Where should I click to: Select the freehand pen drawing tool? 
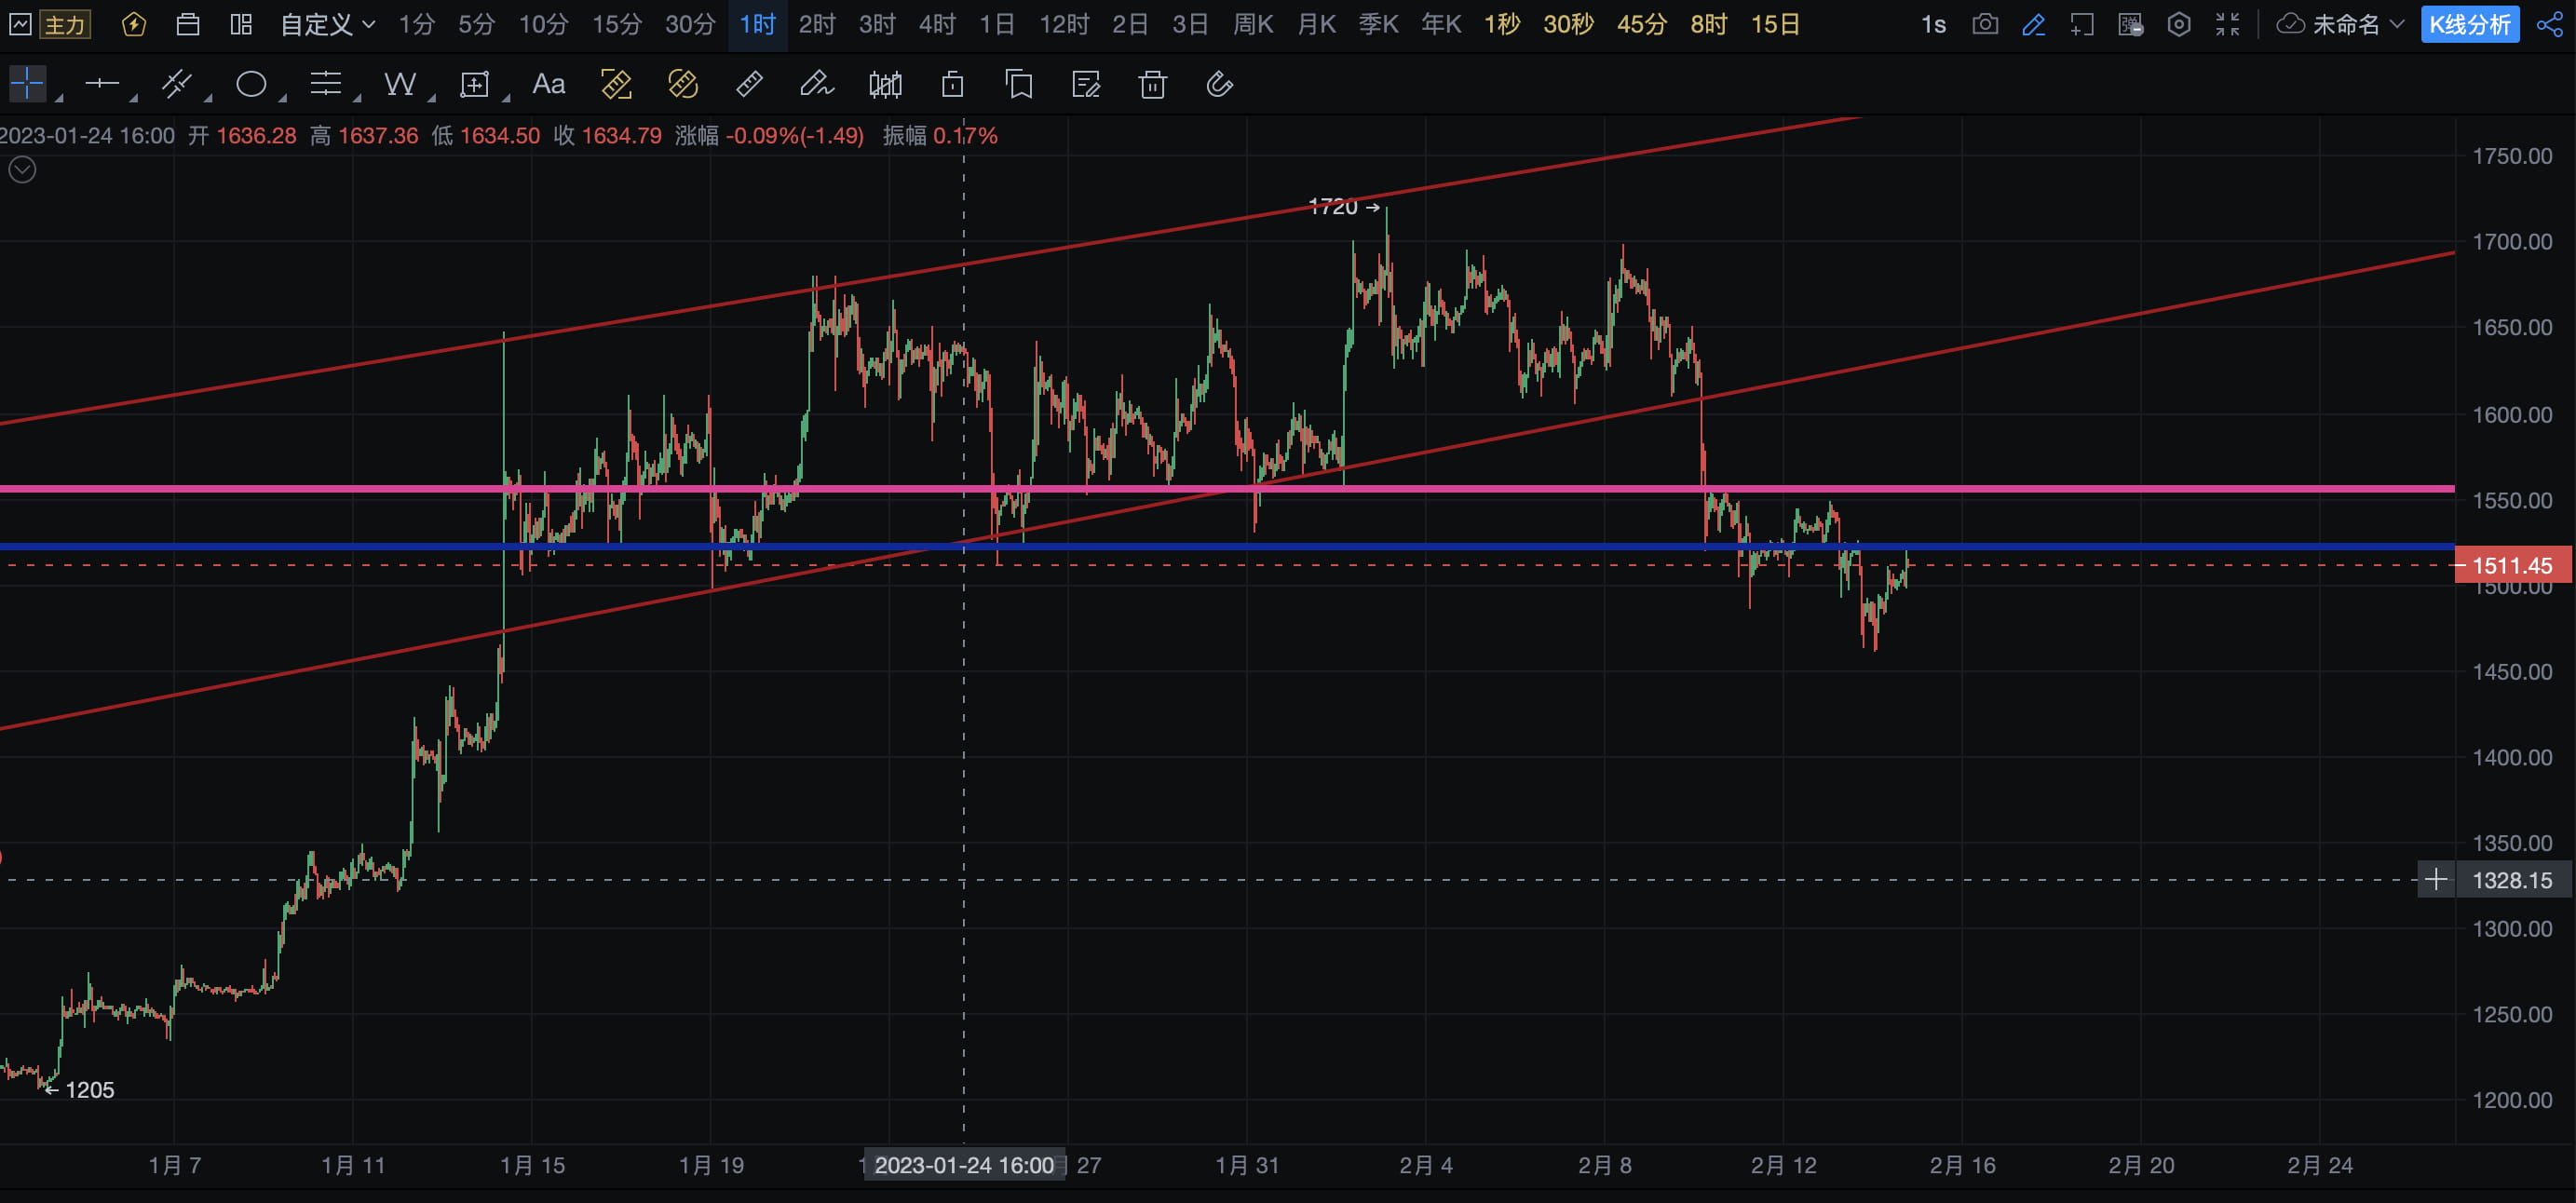[816, 84]
